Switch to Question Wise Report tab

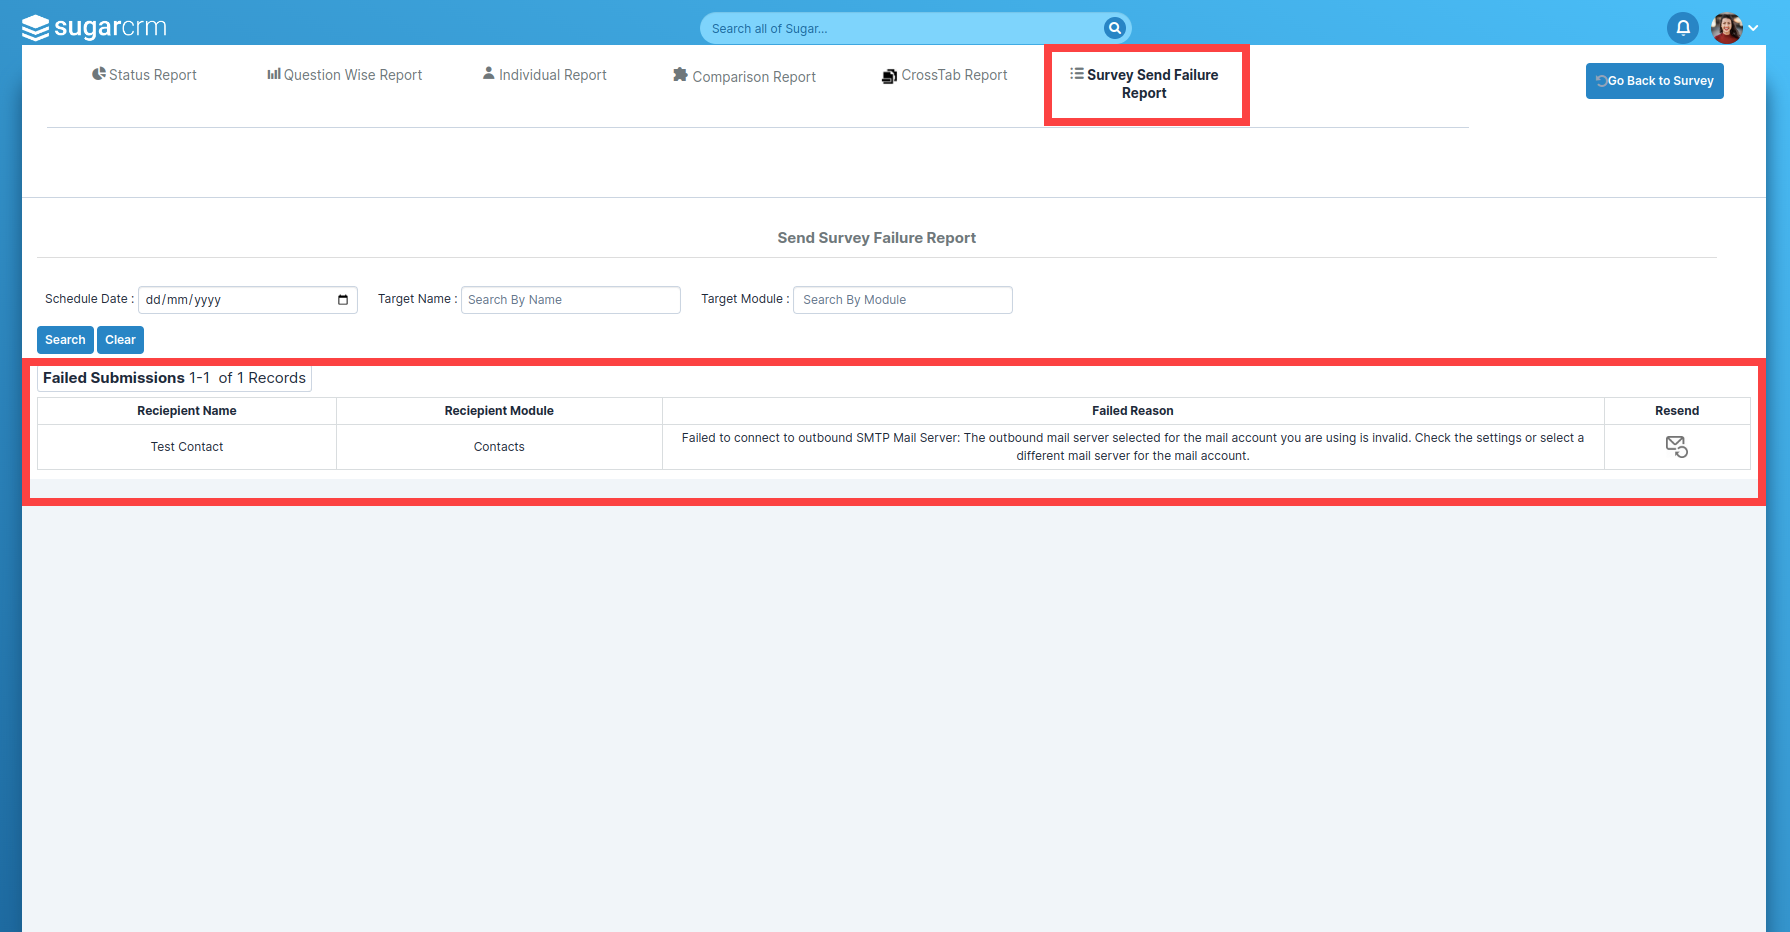(x=345, y=75)
